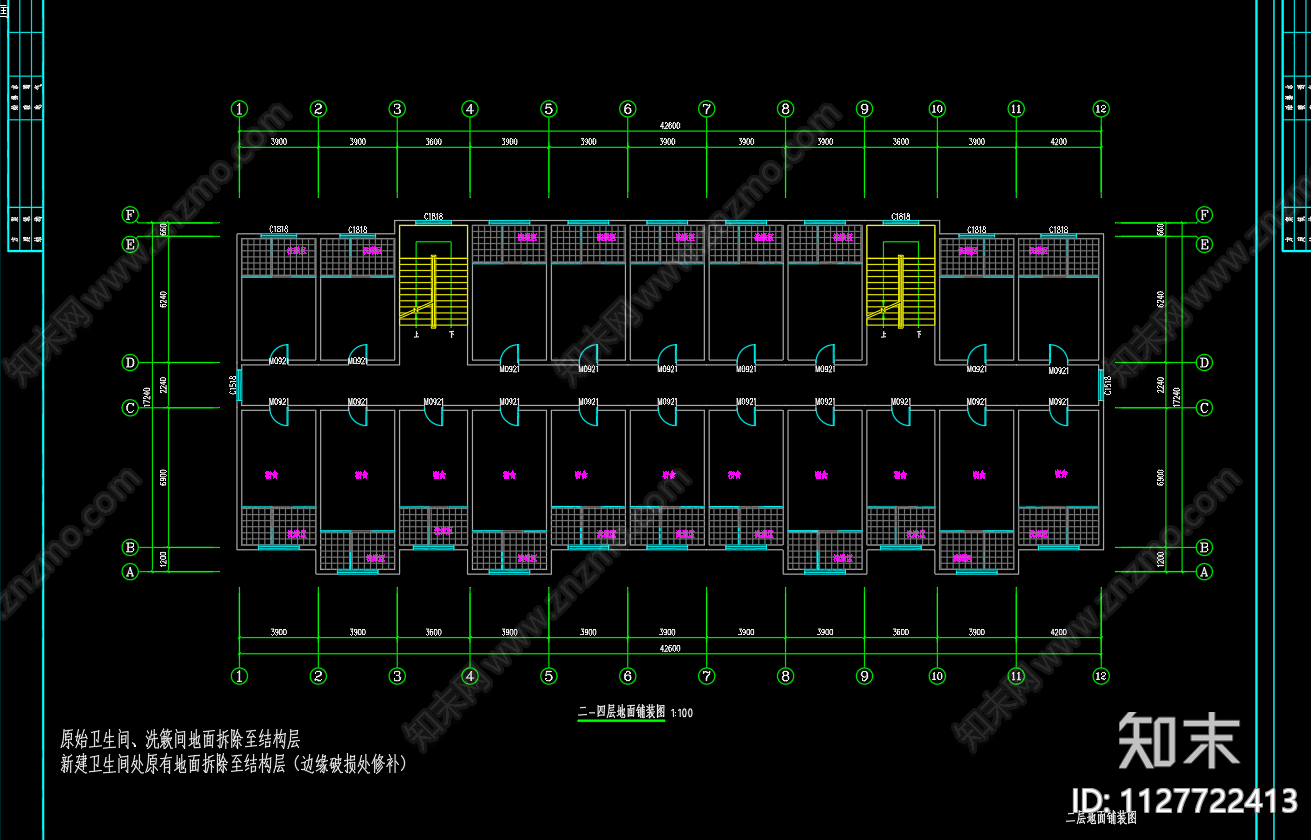Click axis bubble A on the right side
The image size is (1311, 840).
tap(1204, 572)
